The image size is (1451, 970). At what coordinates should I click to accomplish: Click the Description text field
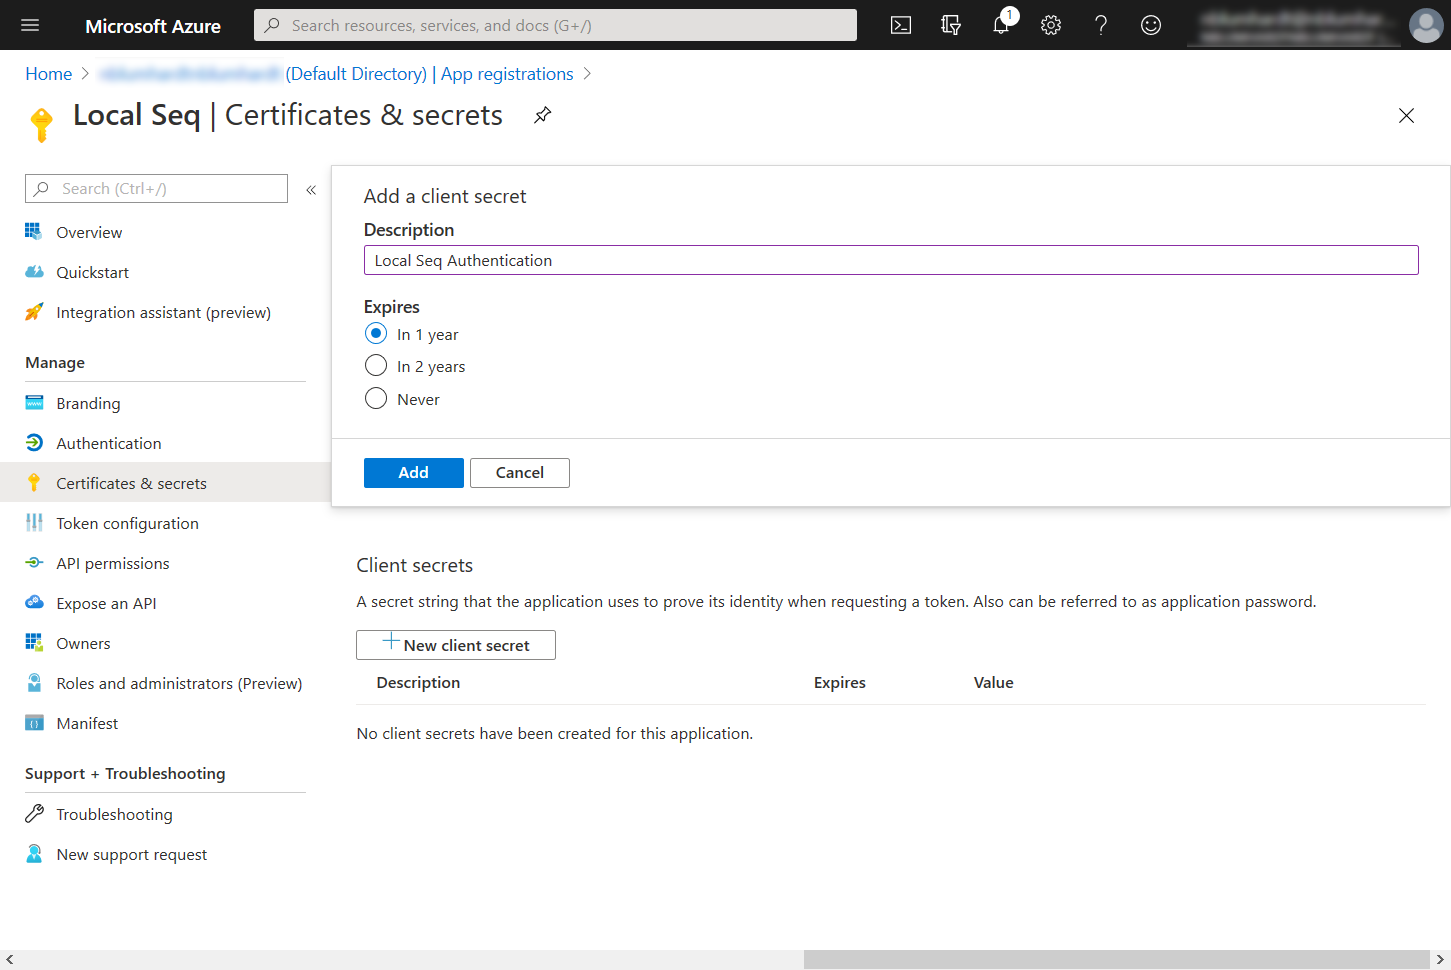(891, 260)
